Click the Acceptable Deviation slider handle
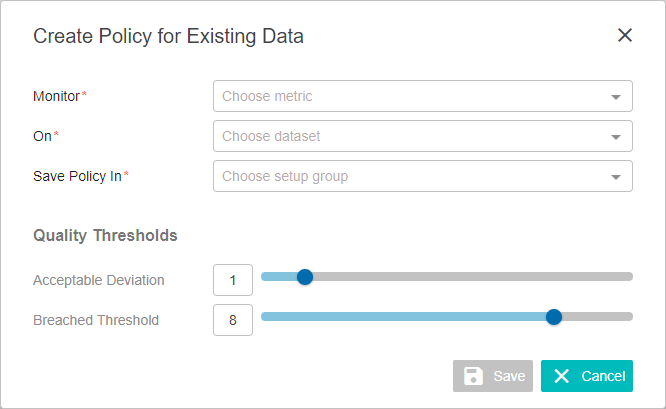666x409 pixels. (305, 277)
